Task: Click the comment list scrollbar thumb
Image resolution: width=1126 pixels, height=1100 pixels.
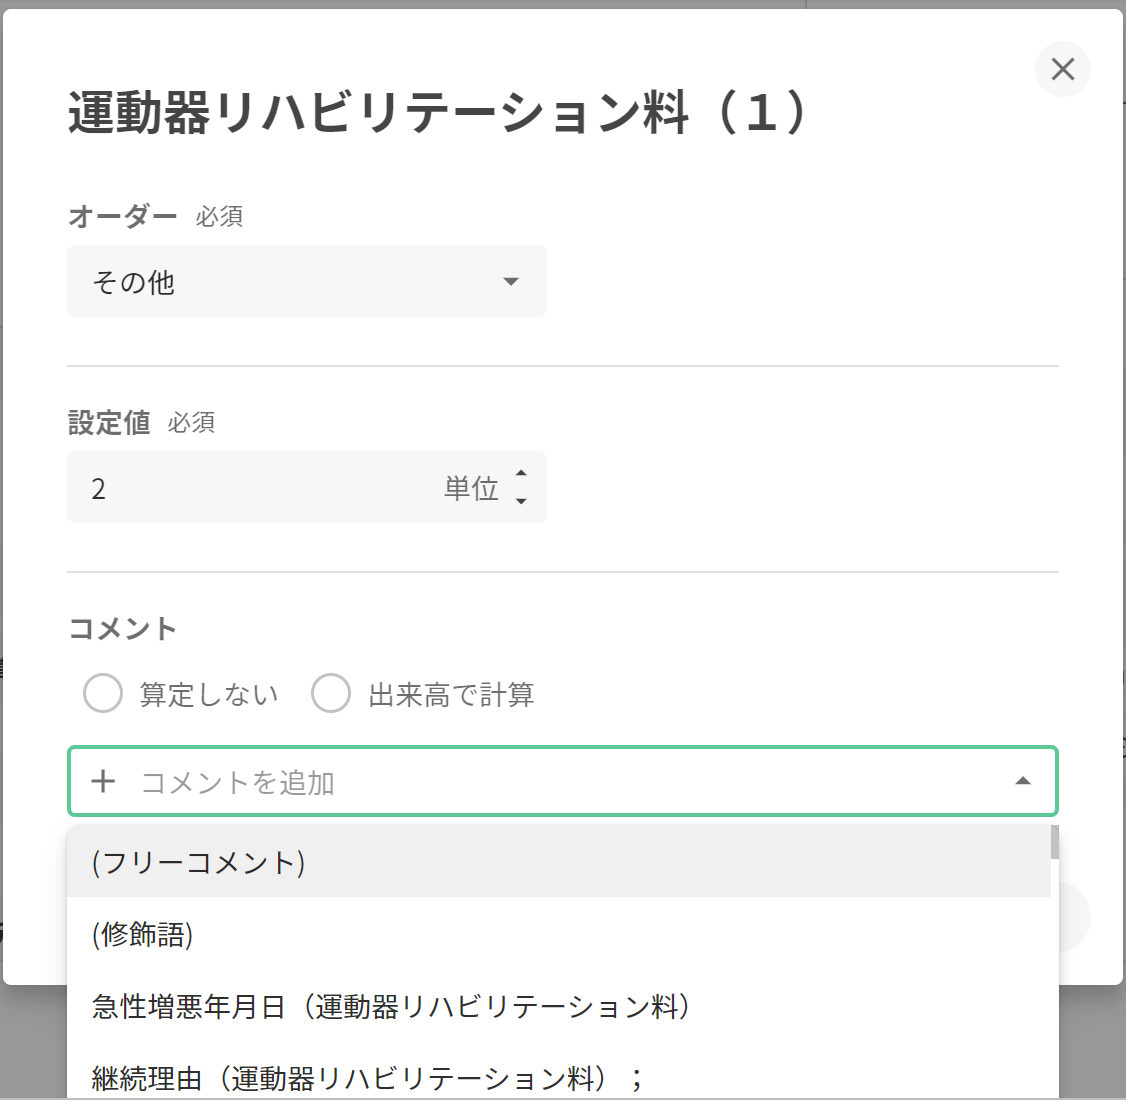Action: pos(1054,843)
